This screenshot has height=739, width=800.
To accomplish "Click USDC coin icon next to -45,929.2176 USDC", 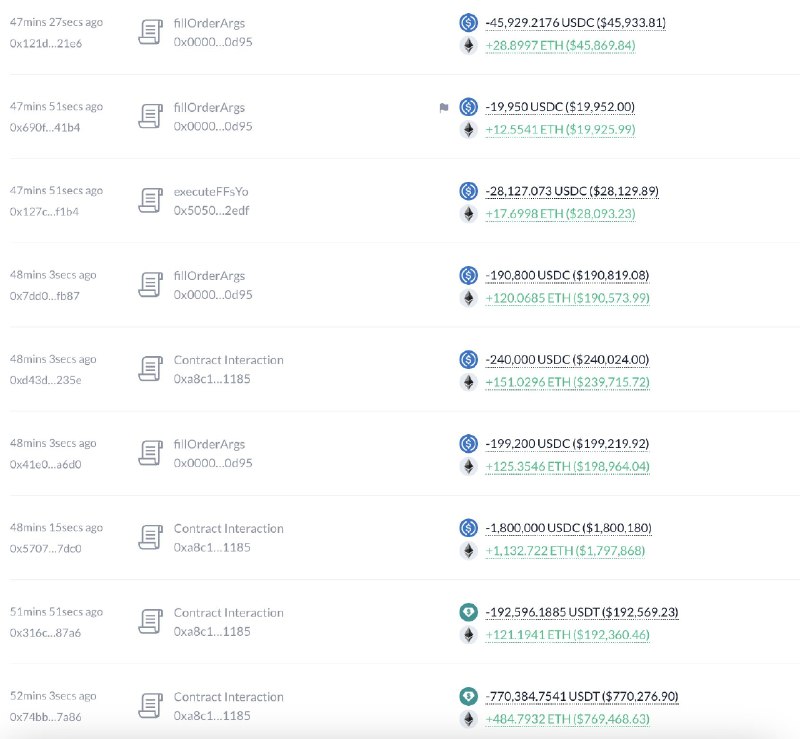I will [468, 22].
